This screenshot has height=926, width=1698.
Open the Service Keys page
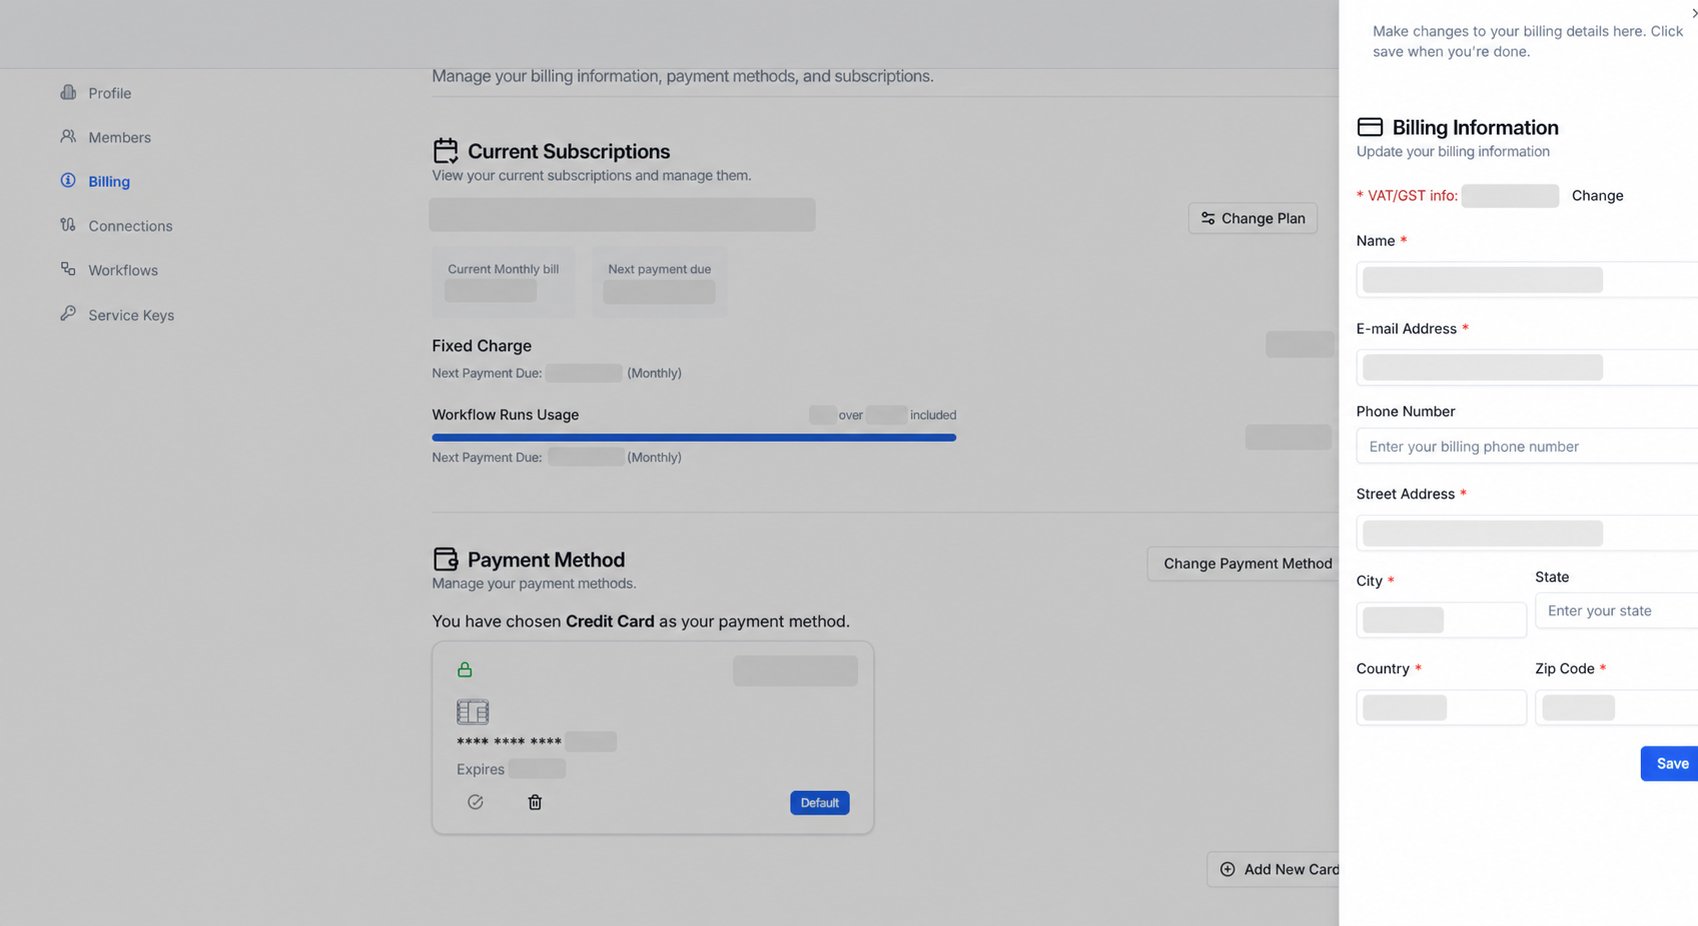[117, 315]
